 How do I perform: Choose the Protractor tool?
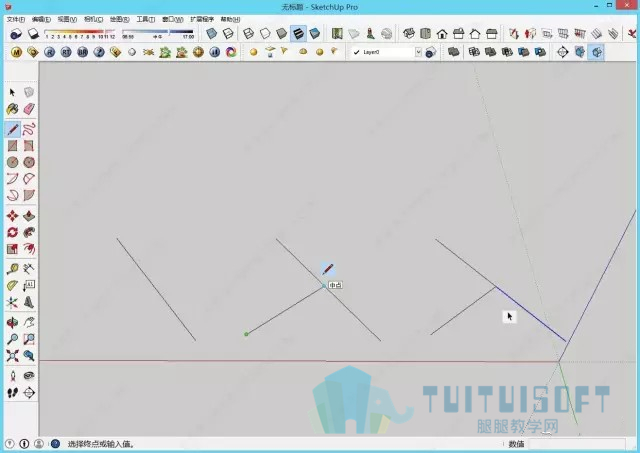(x=12, y=285)
